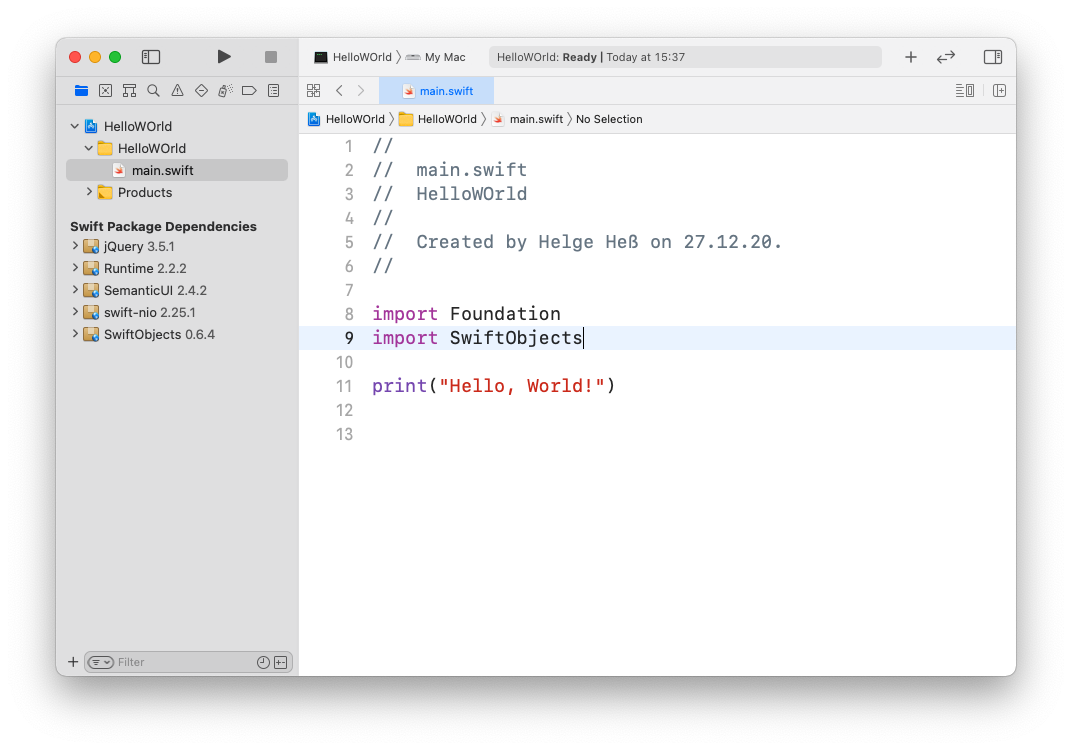
Task: Click the HelloWOrld: Ready activity status
Action: click(x=685, y=57)
